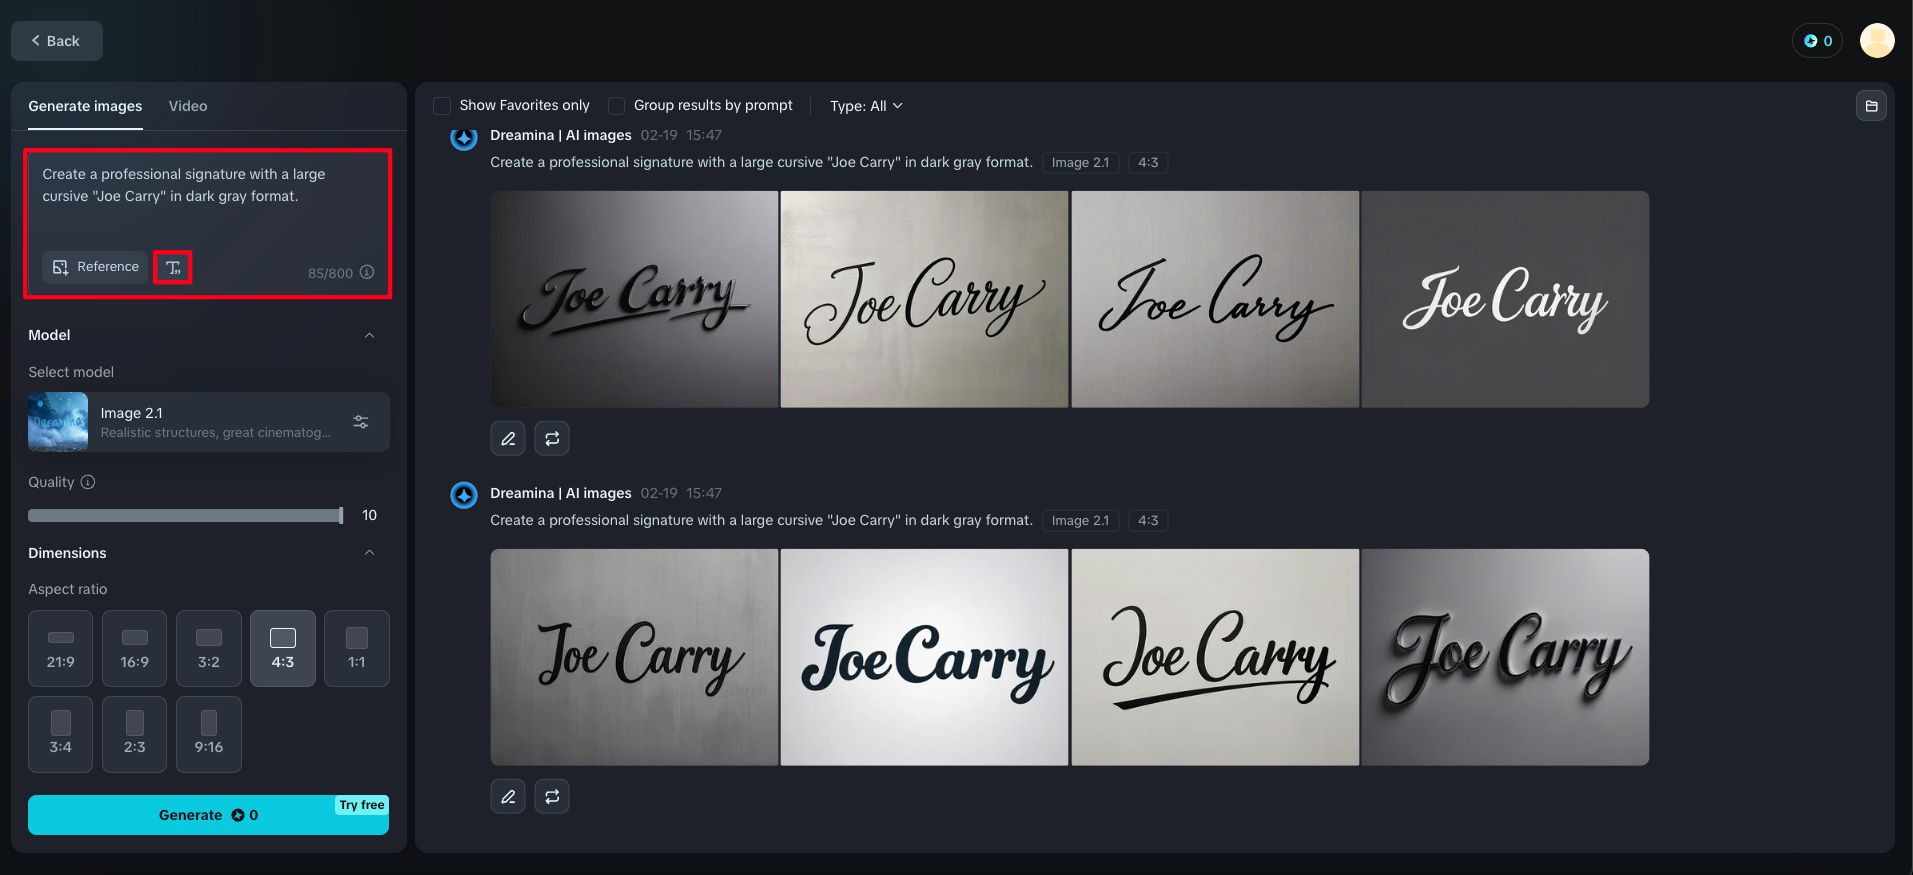This screenshot has width=1913, height=875.
Task: Click the first result's 4:3 tag
Action: 1148,163
